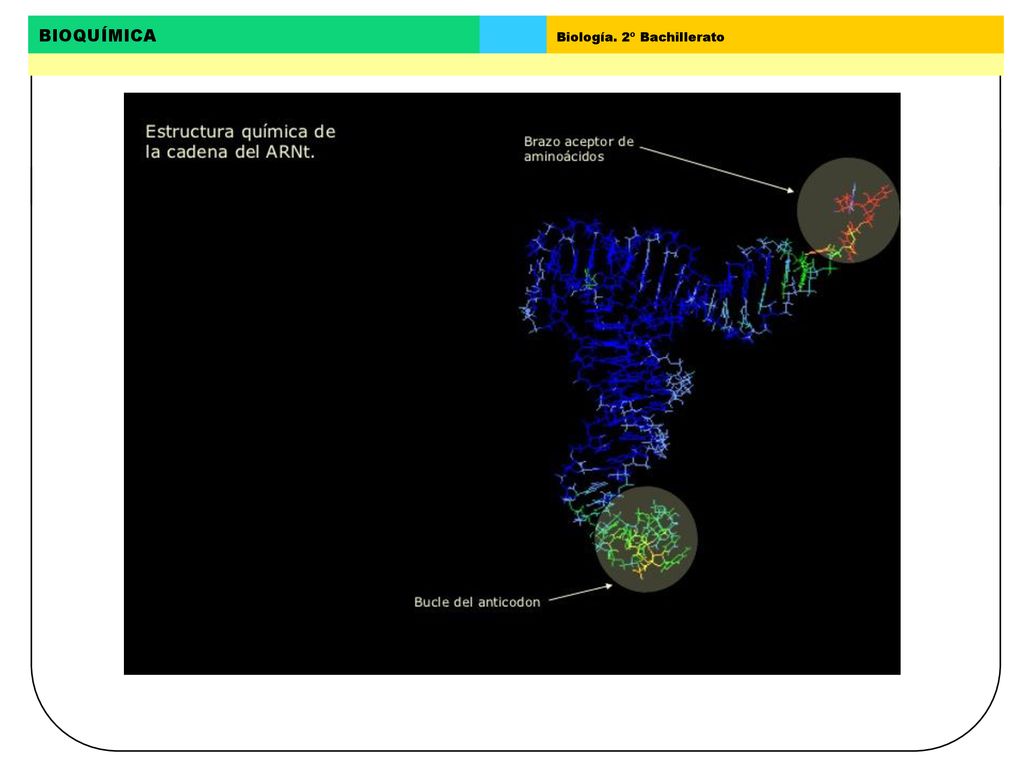
Task: Click the 'Biología. 2º Bachillerato' header text
Action: 640,37
